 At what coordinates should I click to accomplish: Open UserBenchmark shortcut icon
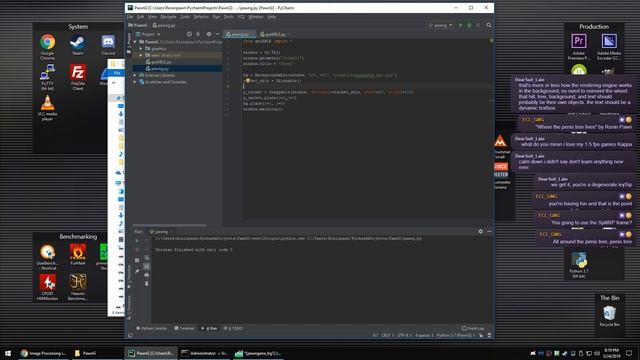[x=47, y=257]
